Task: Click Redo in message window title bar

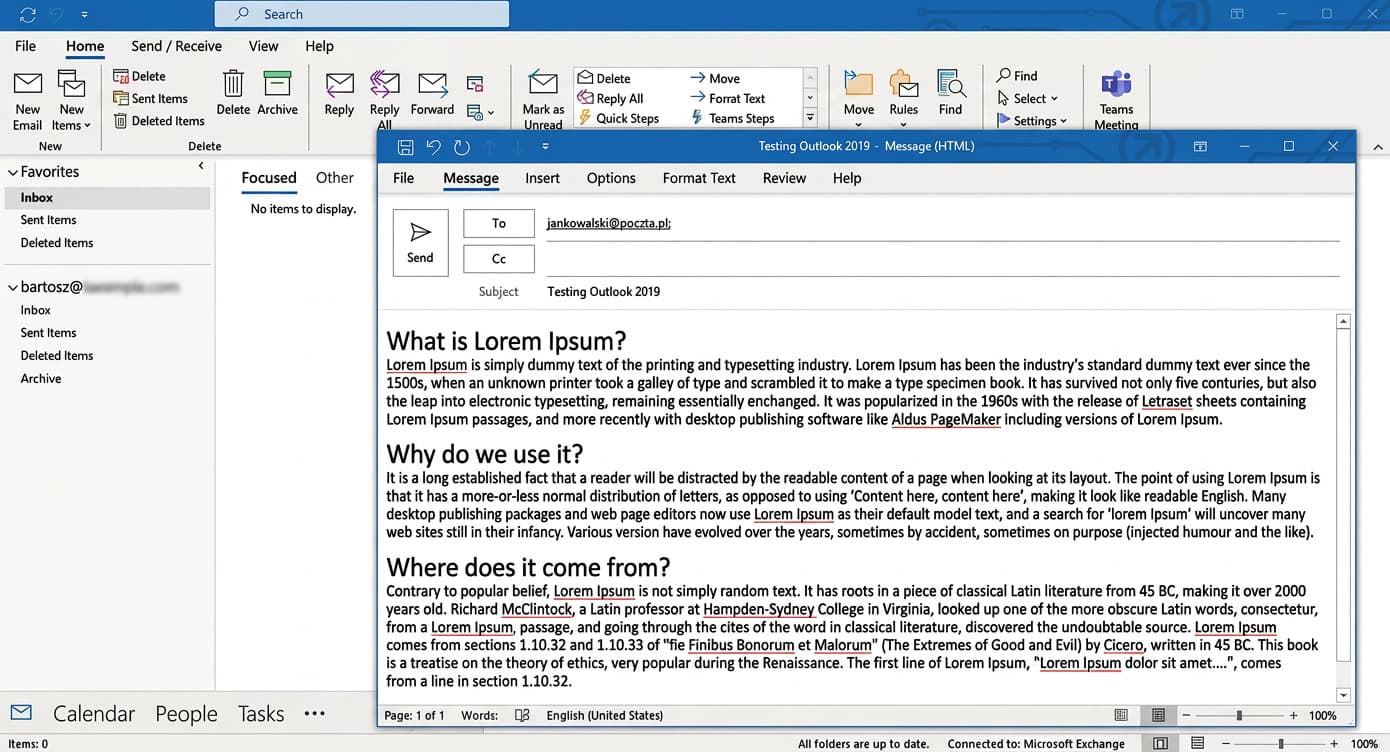Action: pyautogui.click(x=461, y=147)
